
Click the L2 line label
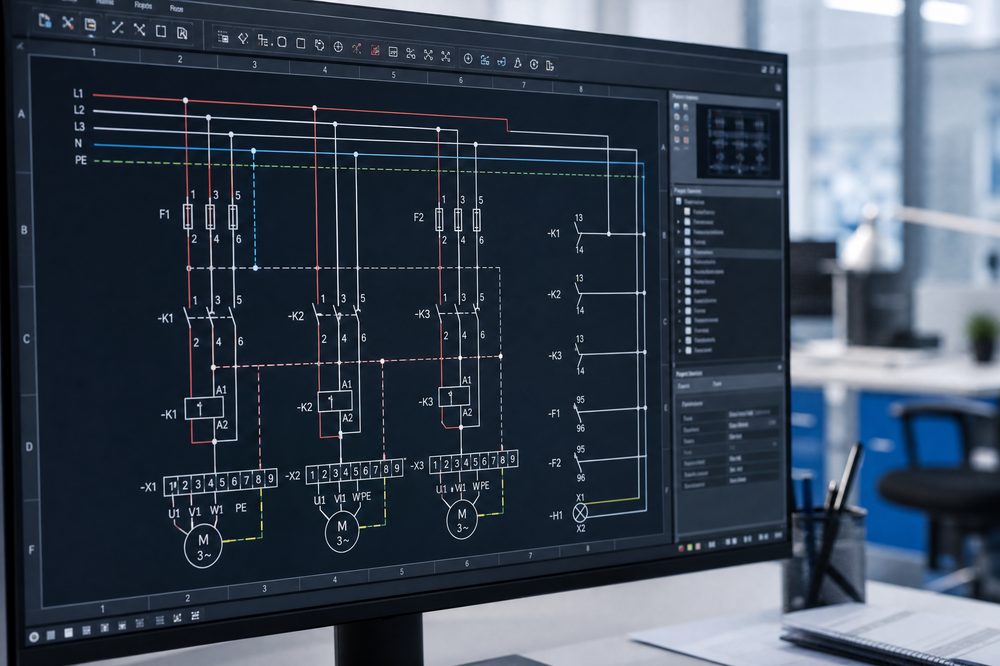coord(78,110)
